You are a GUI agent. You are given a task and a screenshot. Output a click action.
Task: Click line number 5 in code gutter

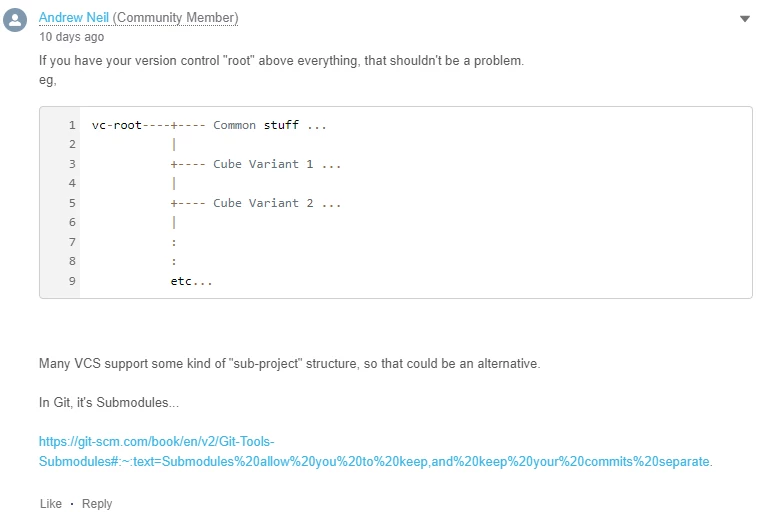click(x=72, y=203)
